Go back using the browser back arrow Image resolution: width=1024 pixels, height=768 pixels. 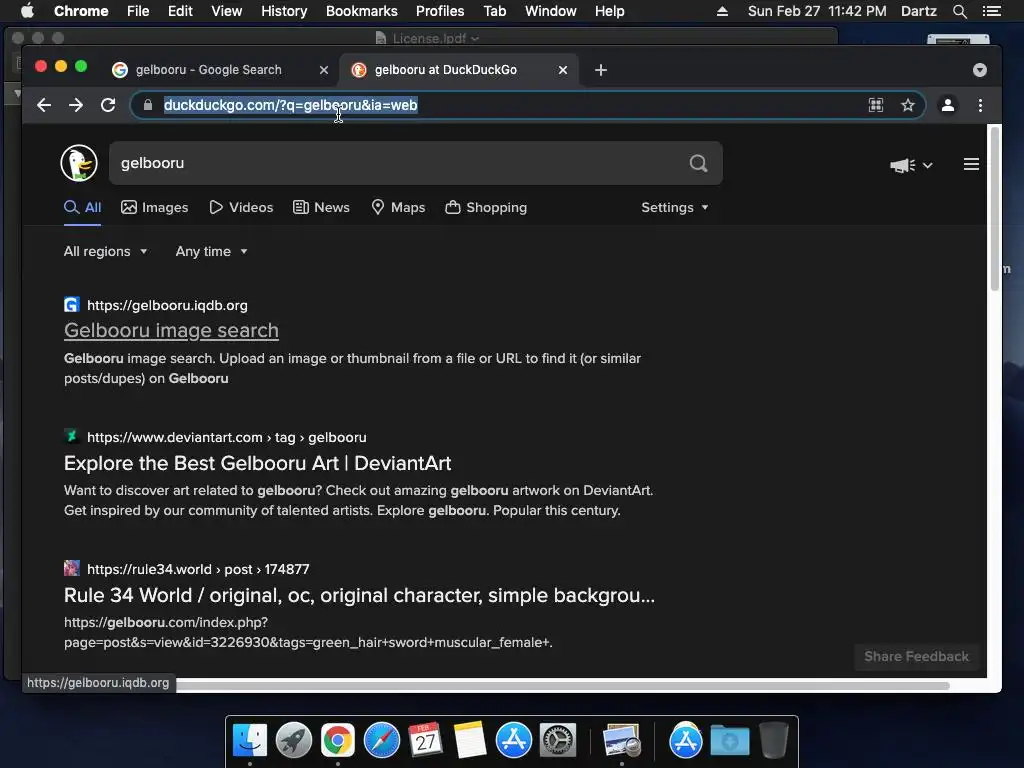[44, 105]
